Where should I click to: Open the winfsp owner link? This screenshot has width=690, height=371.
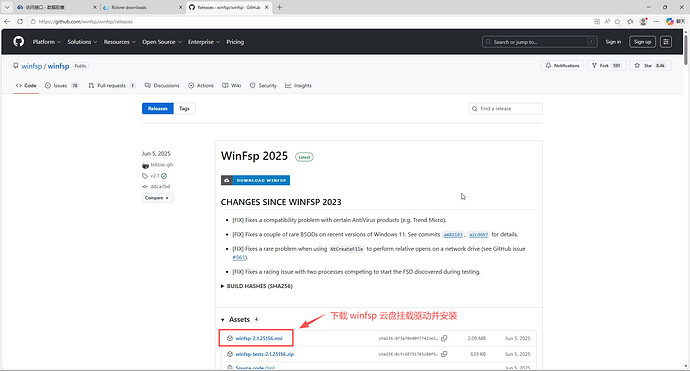click(32, 66)
